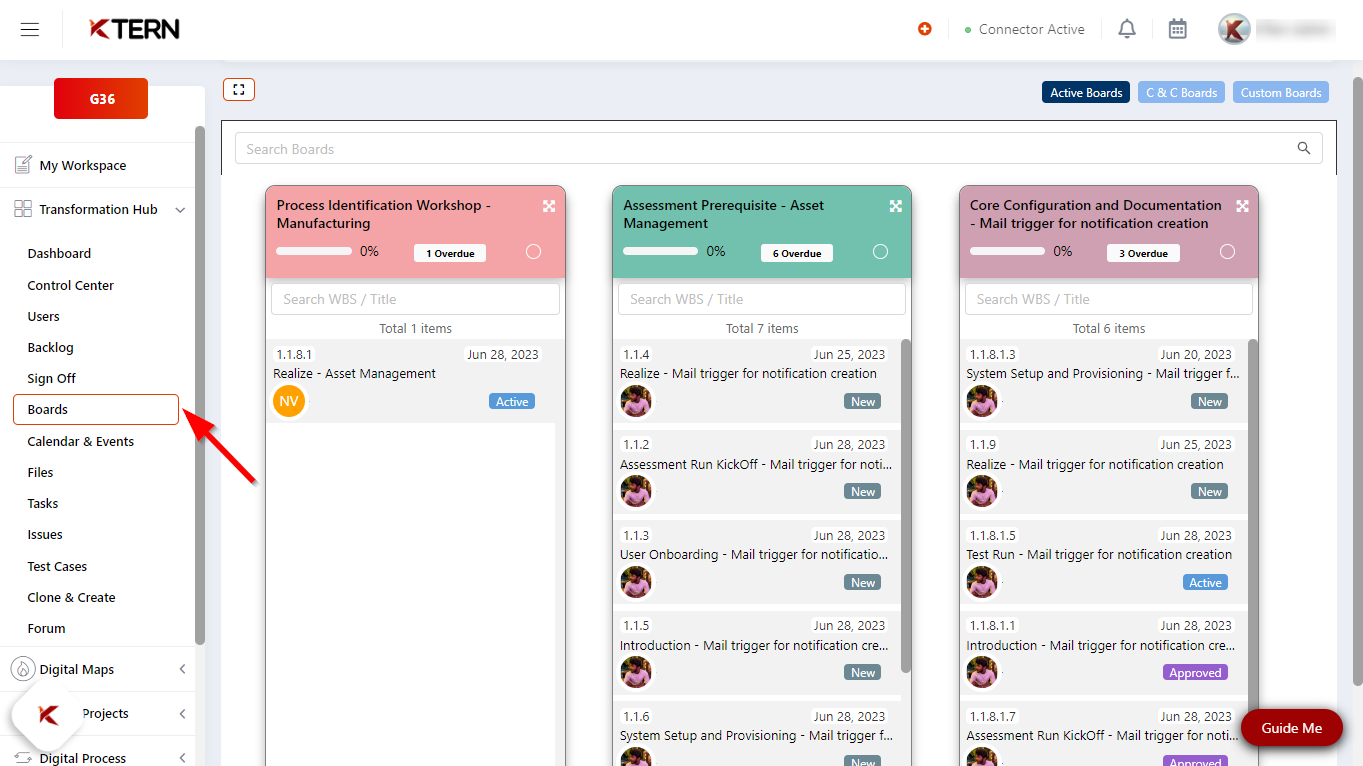Select the radio circle on Assessment Prerequisite board

click(x=880, y=252)
